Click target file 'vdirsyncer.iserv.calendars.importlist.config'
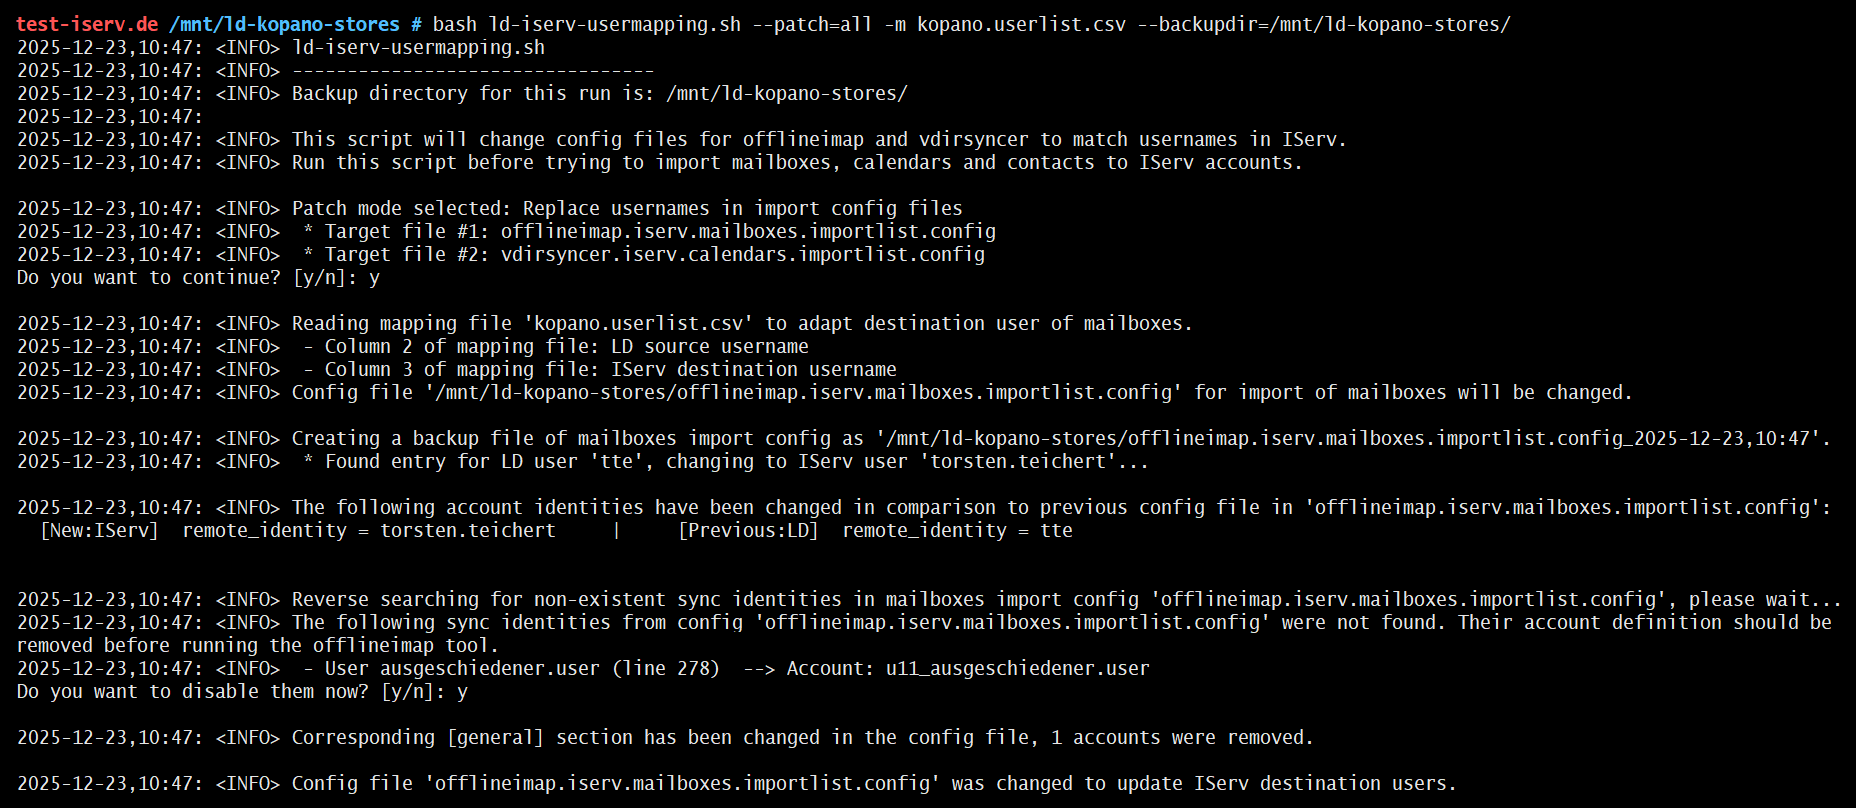The image size is (1856, 808). [x=742, y=254]
